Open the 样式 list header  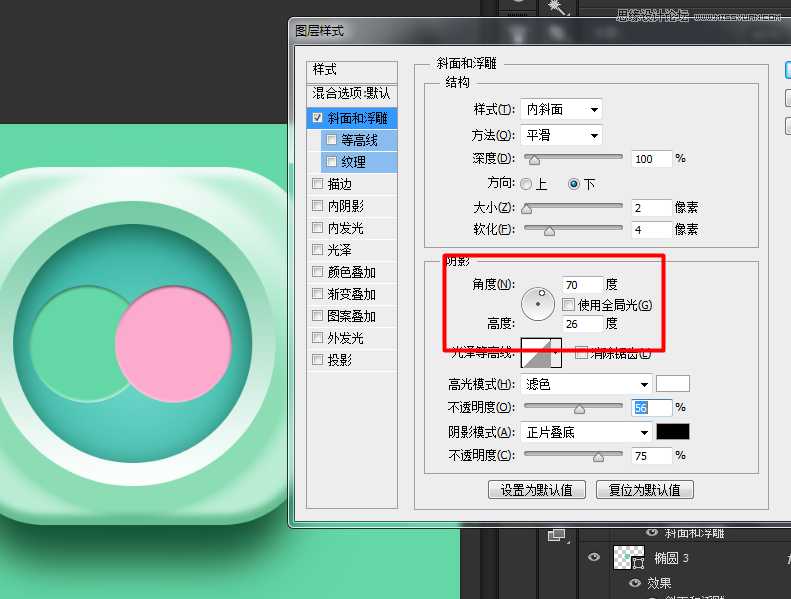[x=352, y=70]
